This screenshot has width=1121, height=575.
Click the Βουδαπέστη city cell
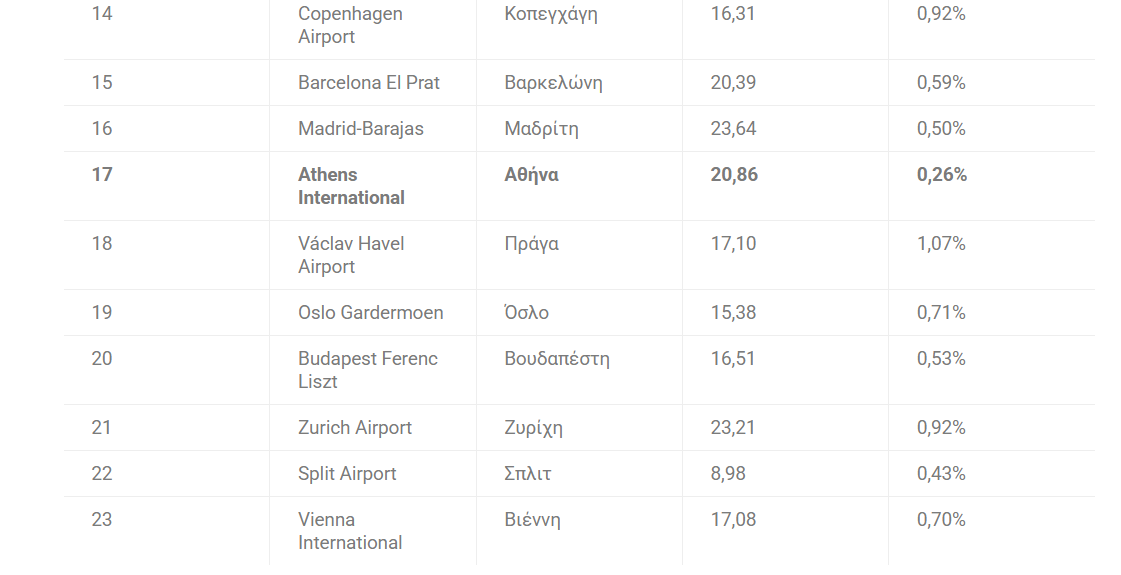pos(556,359)
